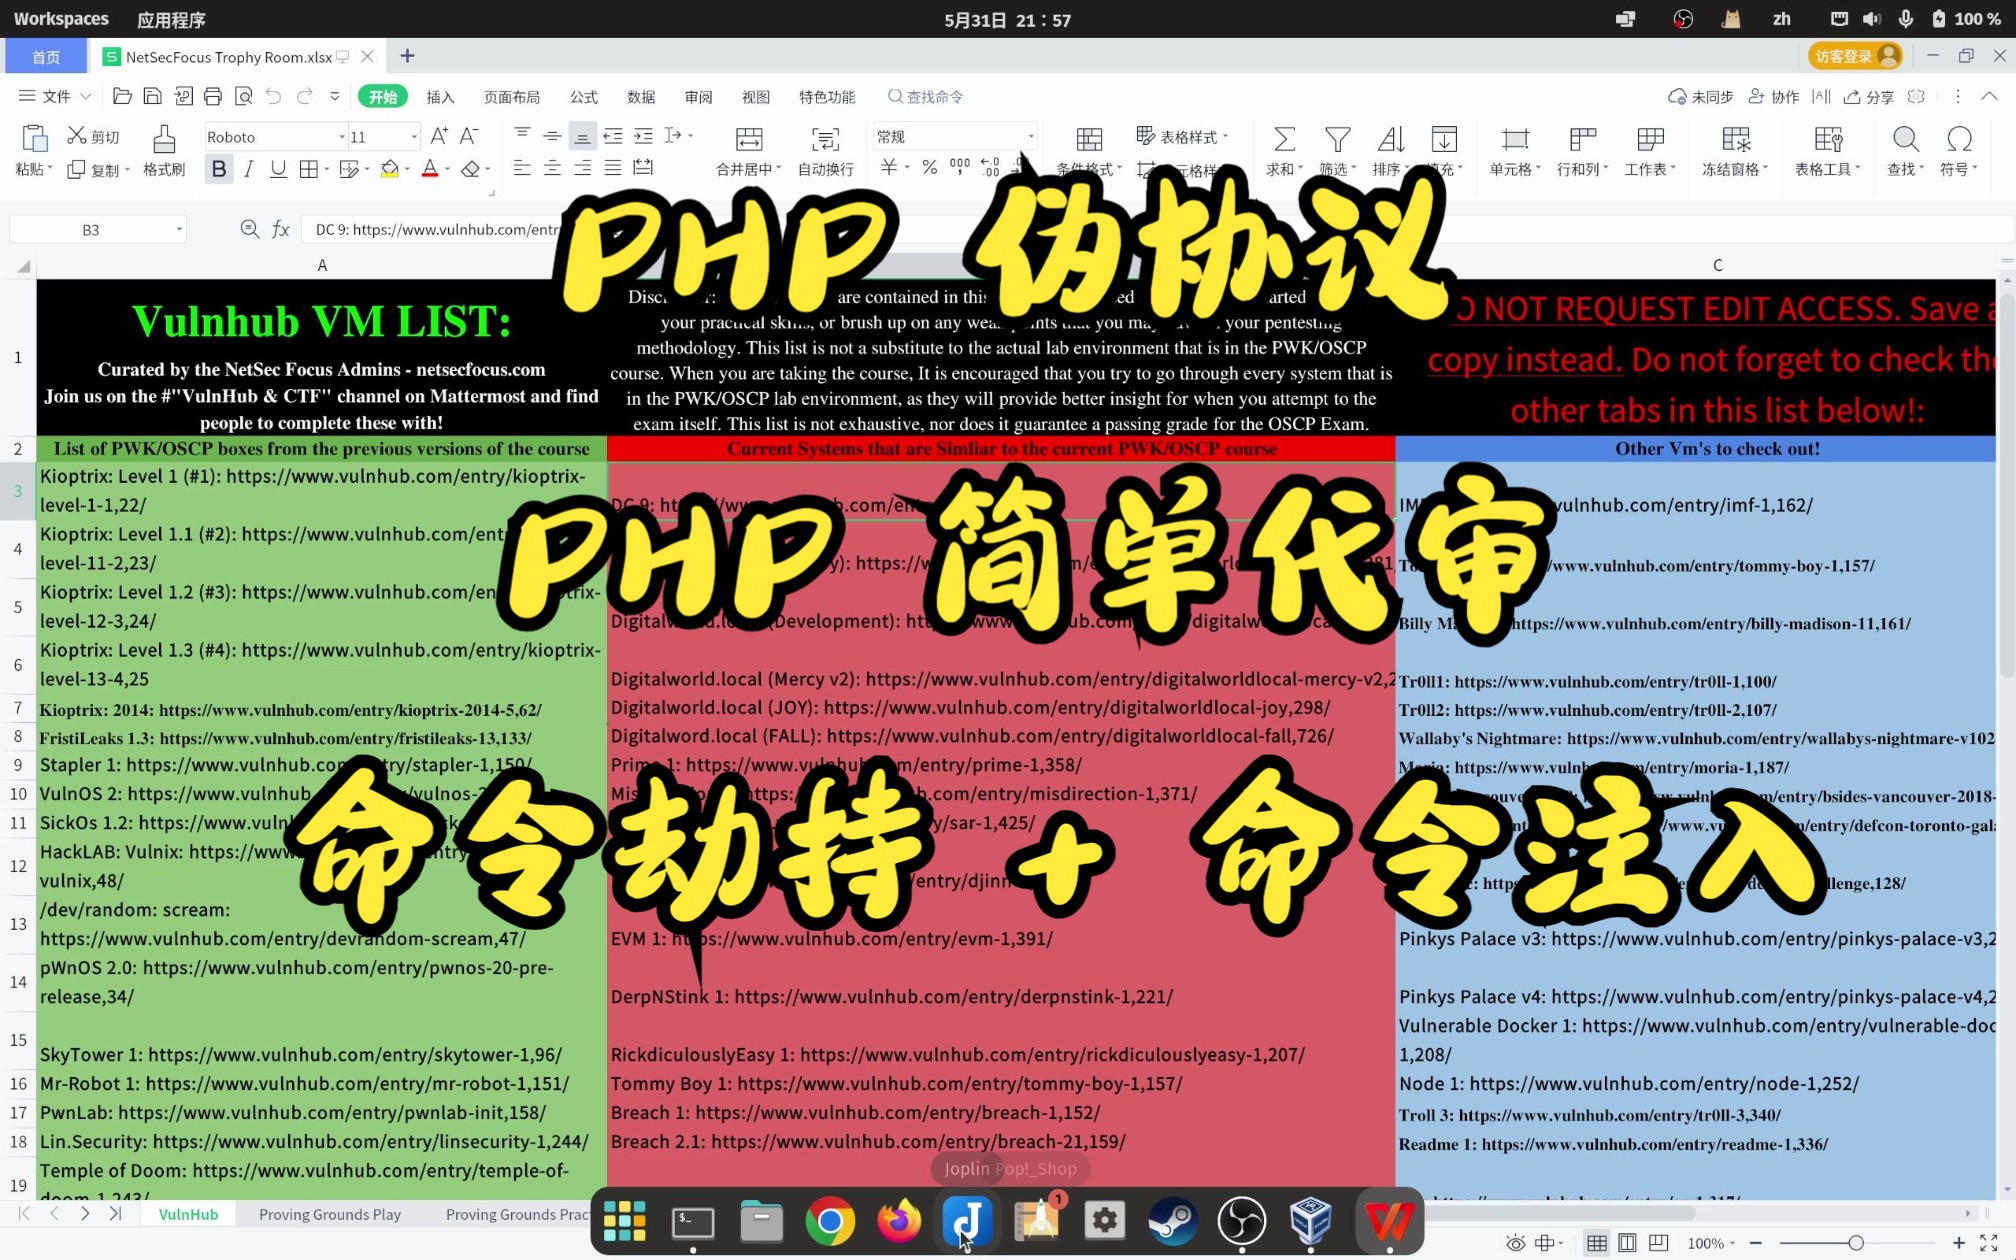Click the Freeze Panes (冻结窗格) icon

[x=1736, y=139]
